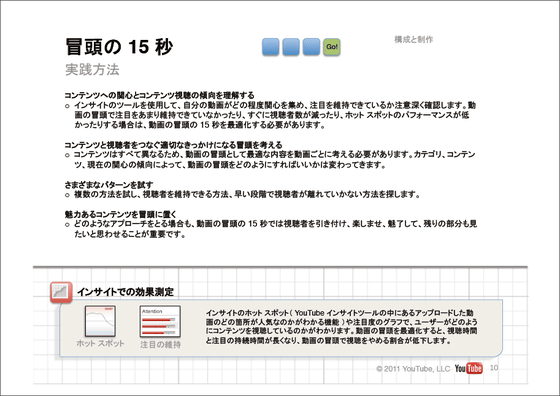Click the 実践方法 subtitle

click(92, 70)
